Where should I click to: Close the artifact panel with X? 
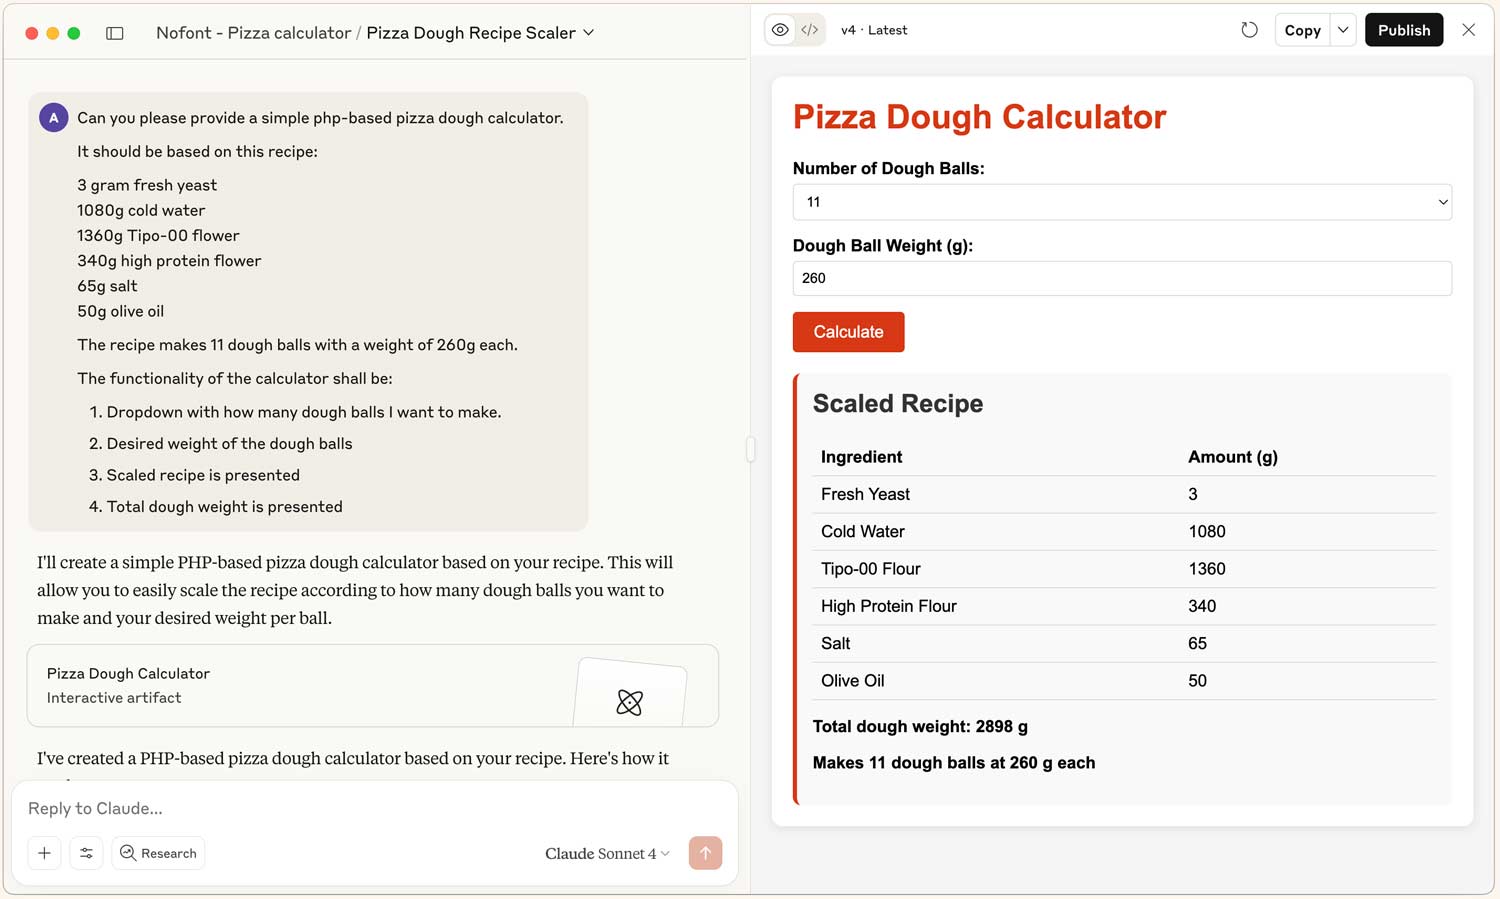click(x=1468, y=30)
